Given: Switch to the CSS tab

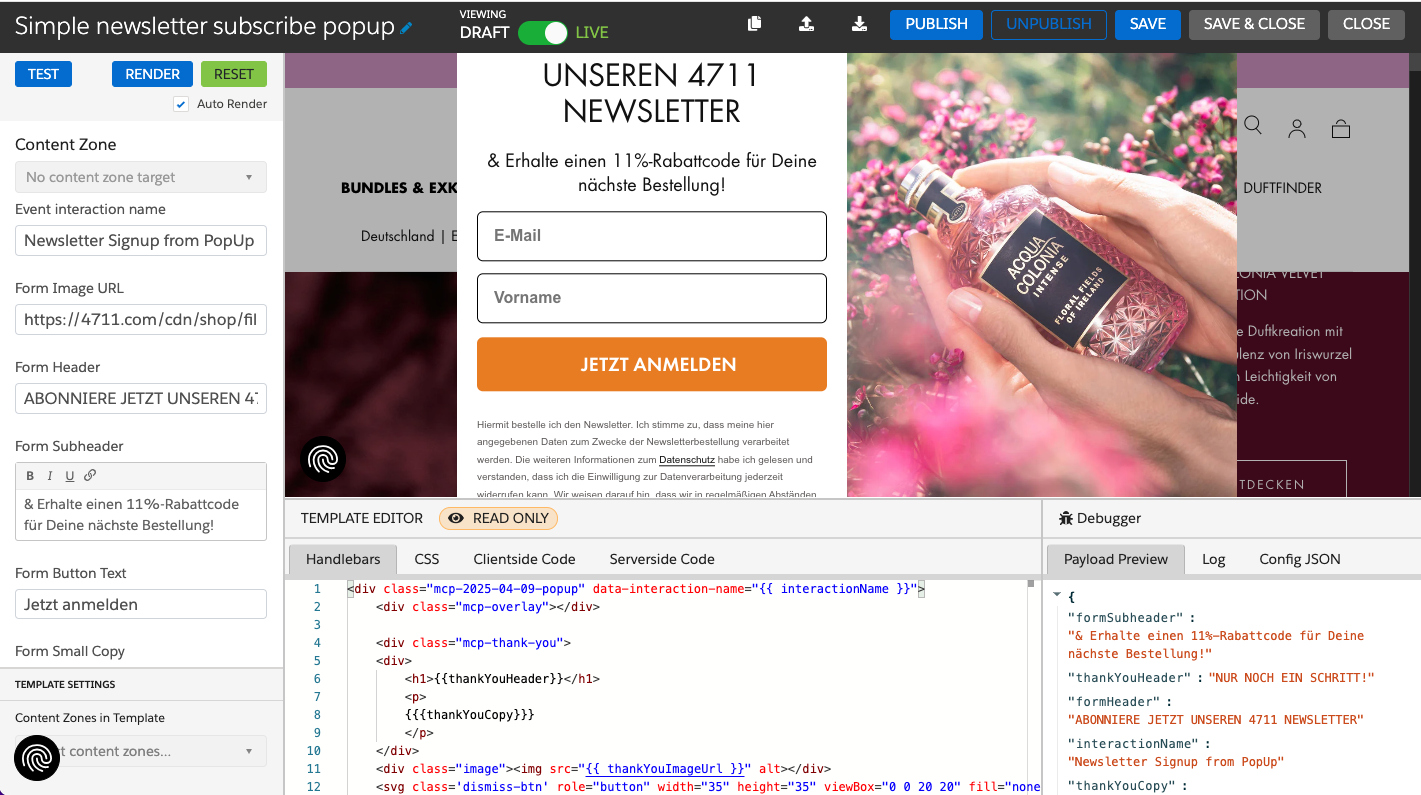Looking at the screenshot, I should 426,559.
